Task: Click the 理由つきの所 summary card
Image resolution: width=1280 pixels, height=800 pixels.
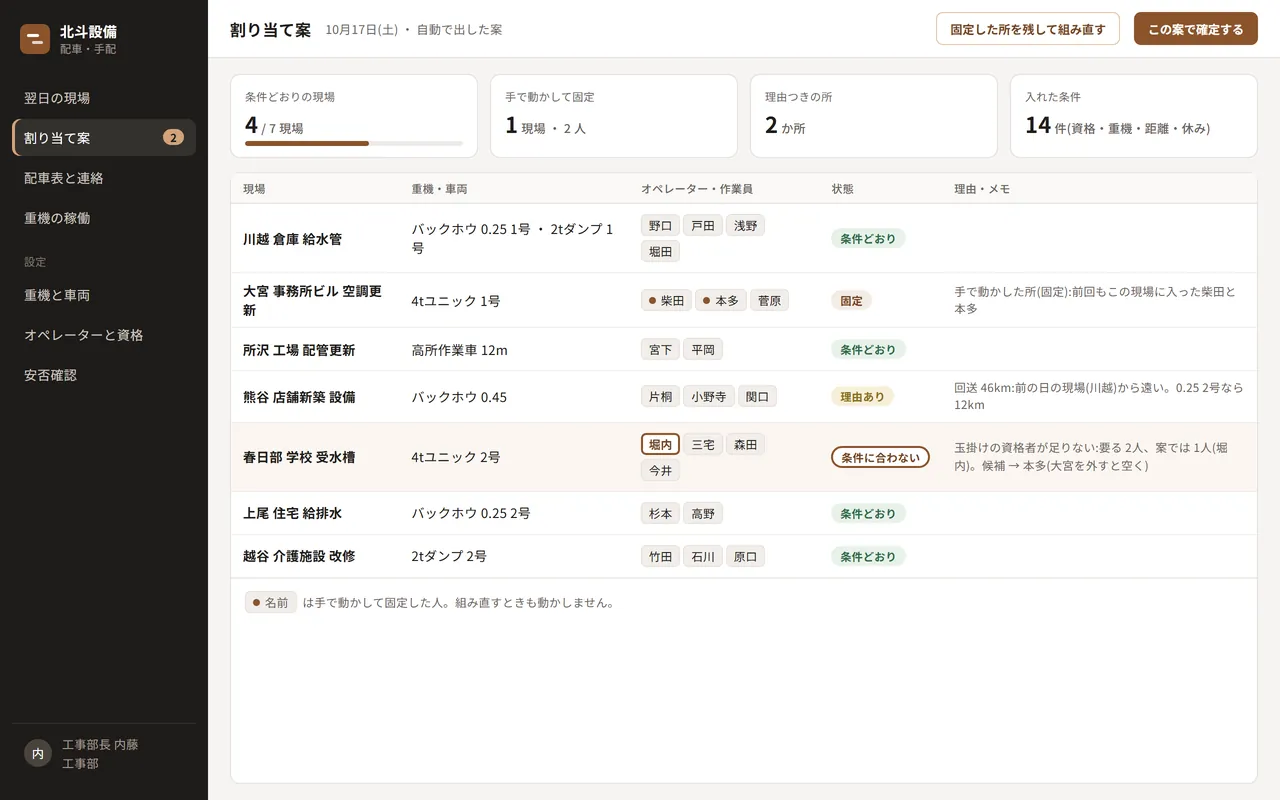Action: click(x=874, y=116)
